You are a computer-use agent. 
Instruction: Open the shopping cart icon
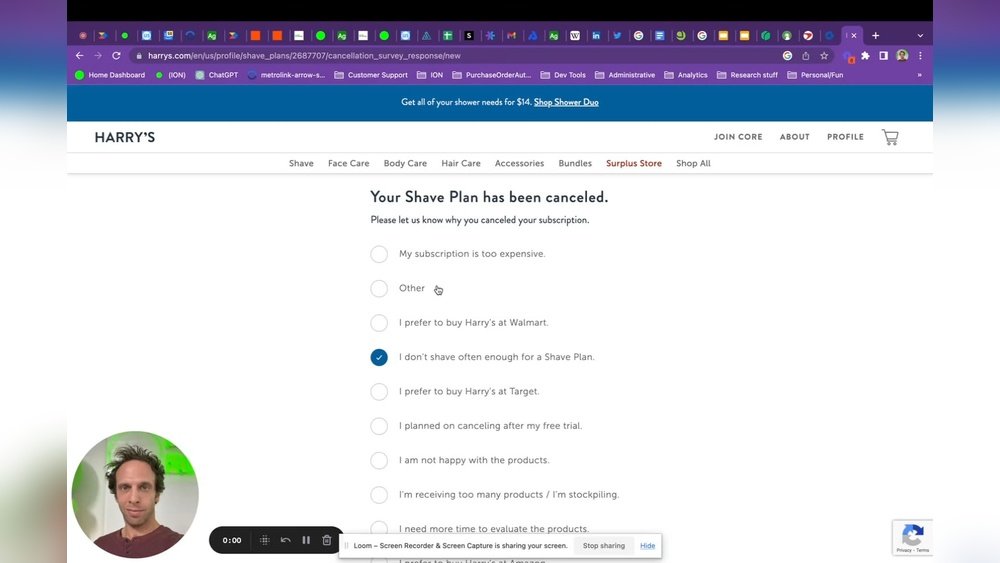pyautogui.click(x=890, y=137)
